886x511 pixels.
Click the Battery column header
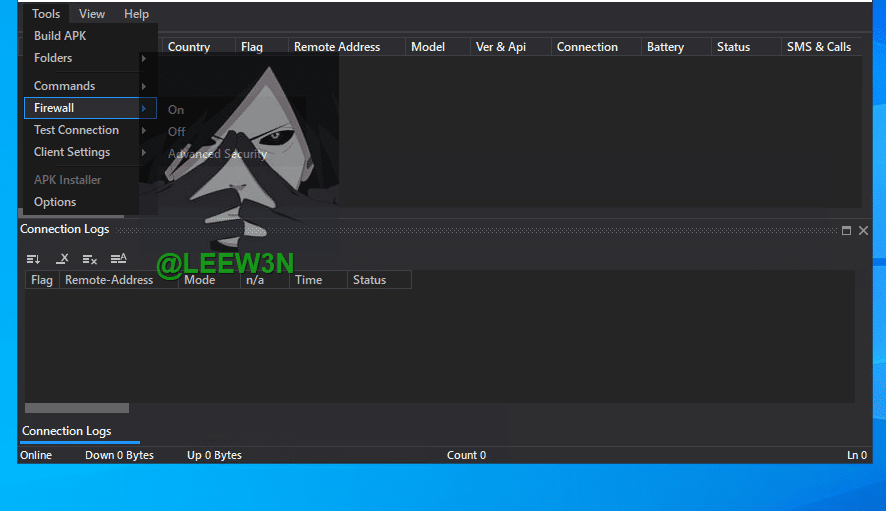tap(665, 47)
